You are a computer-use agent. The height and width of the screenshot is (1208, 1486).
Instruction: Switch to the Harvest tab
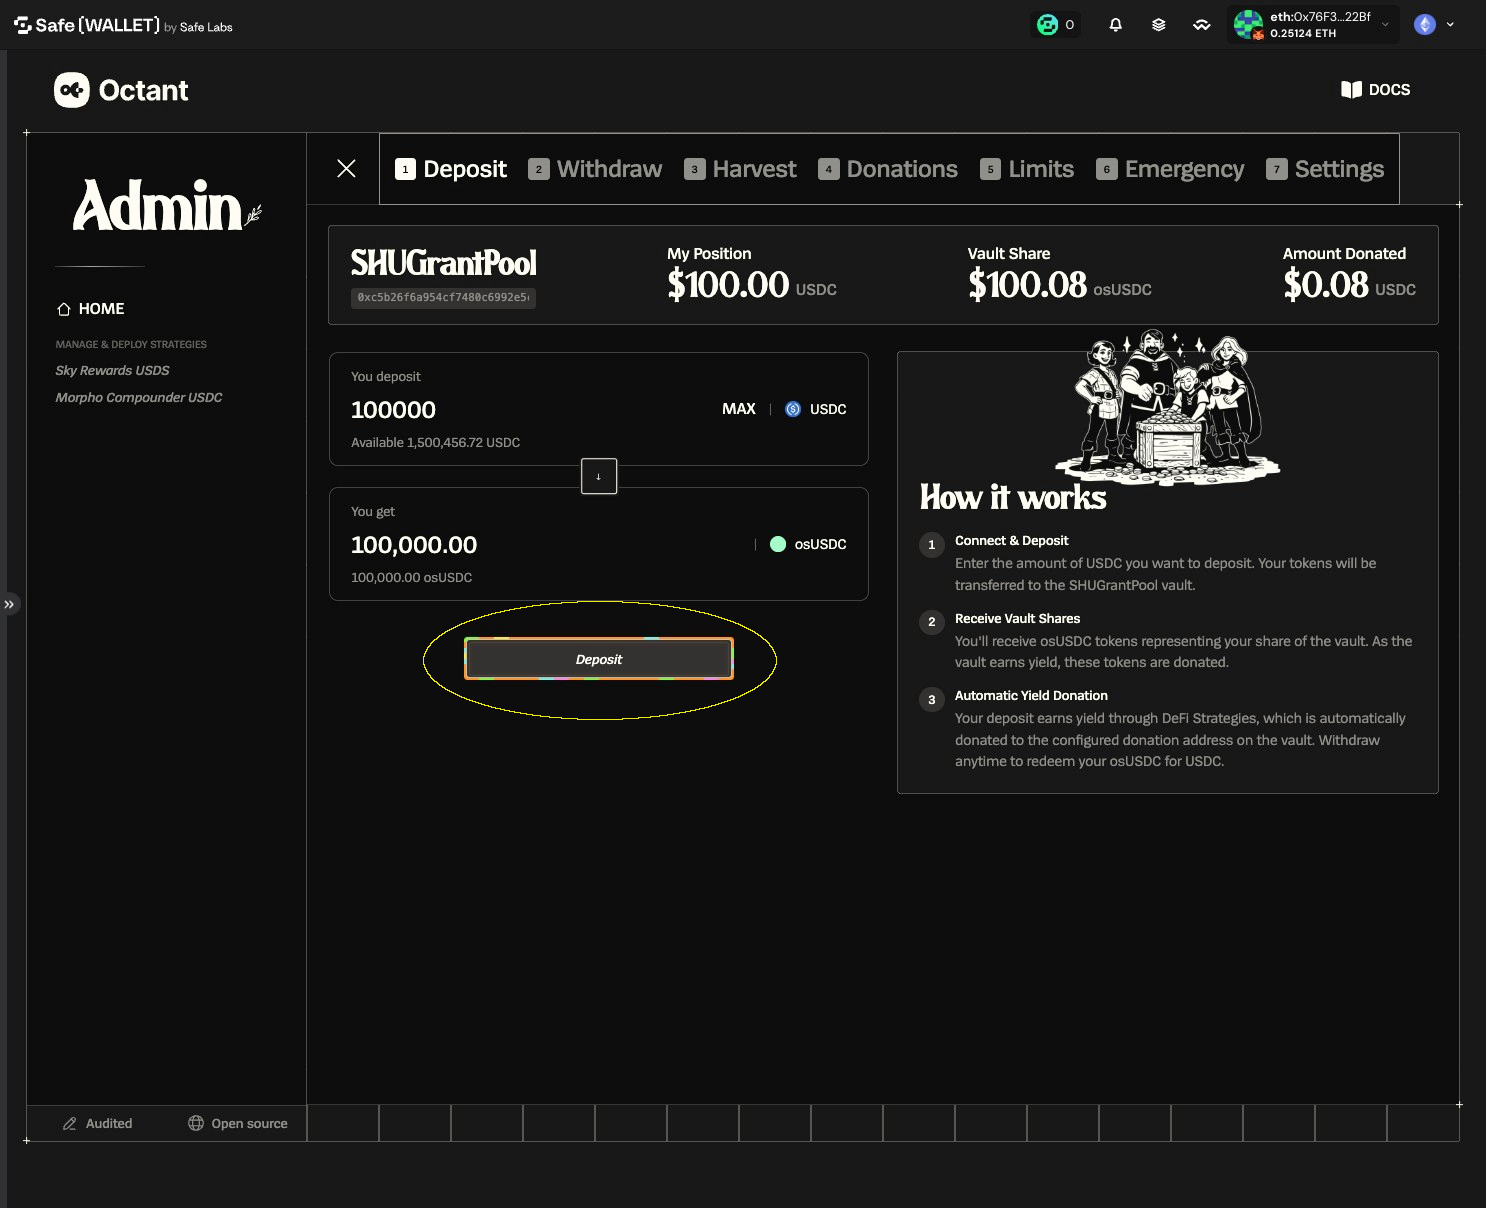pyautogui.click(x=740, y=169)
